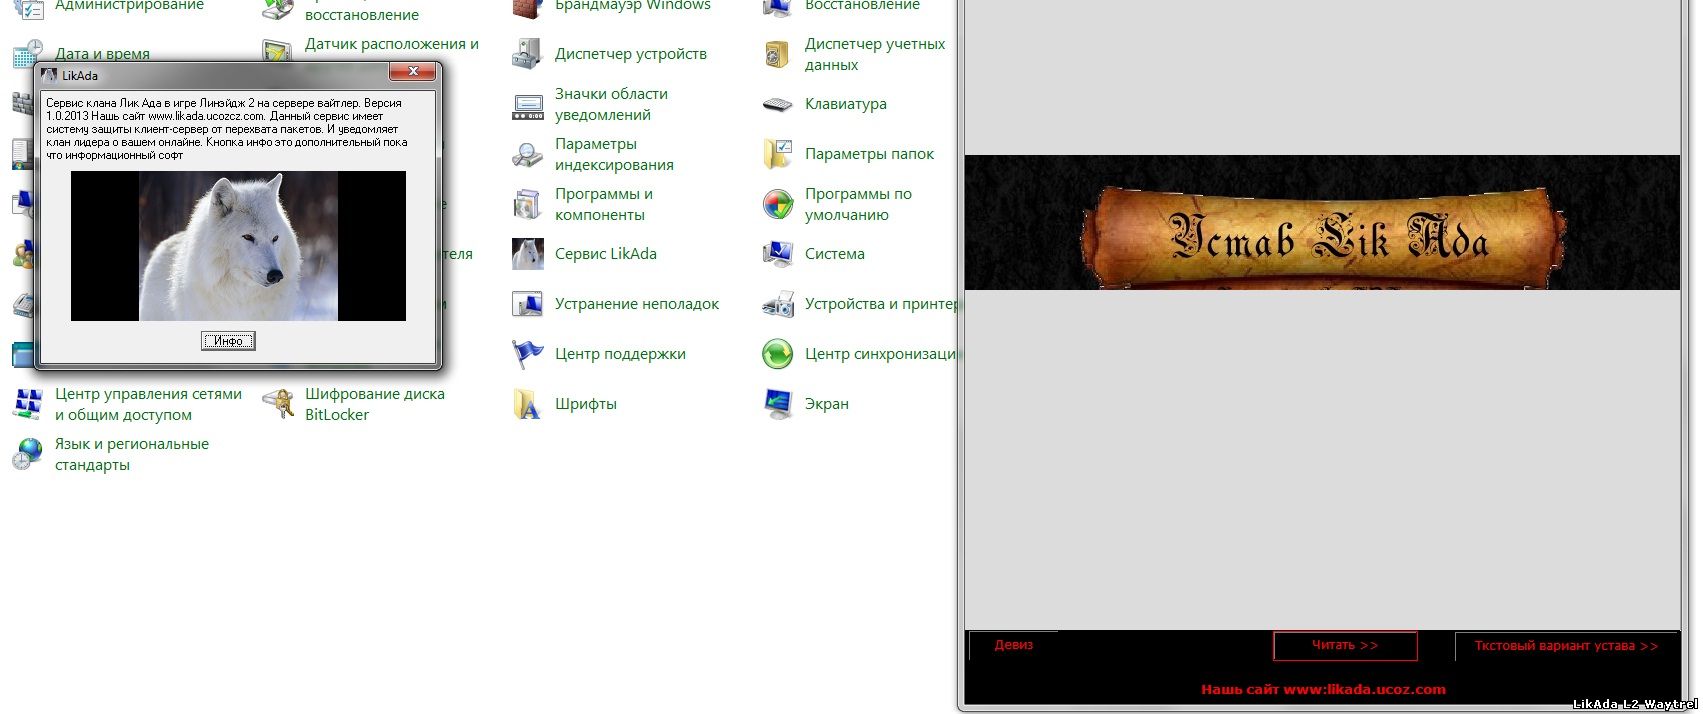
Task: Click Шифрование диска BitLocker icon
Action: tap(277, 404)
